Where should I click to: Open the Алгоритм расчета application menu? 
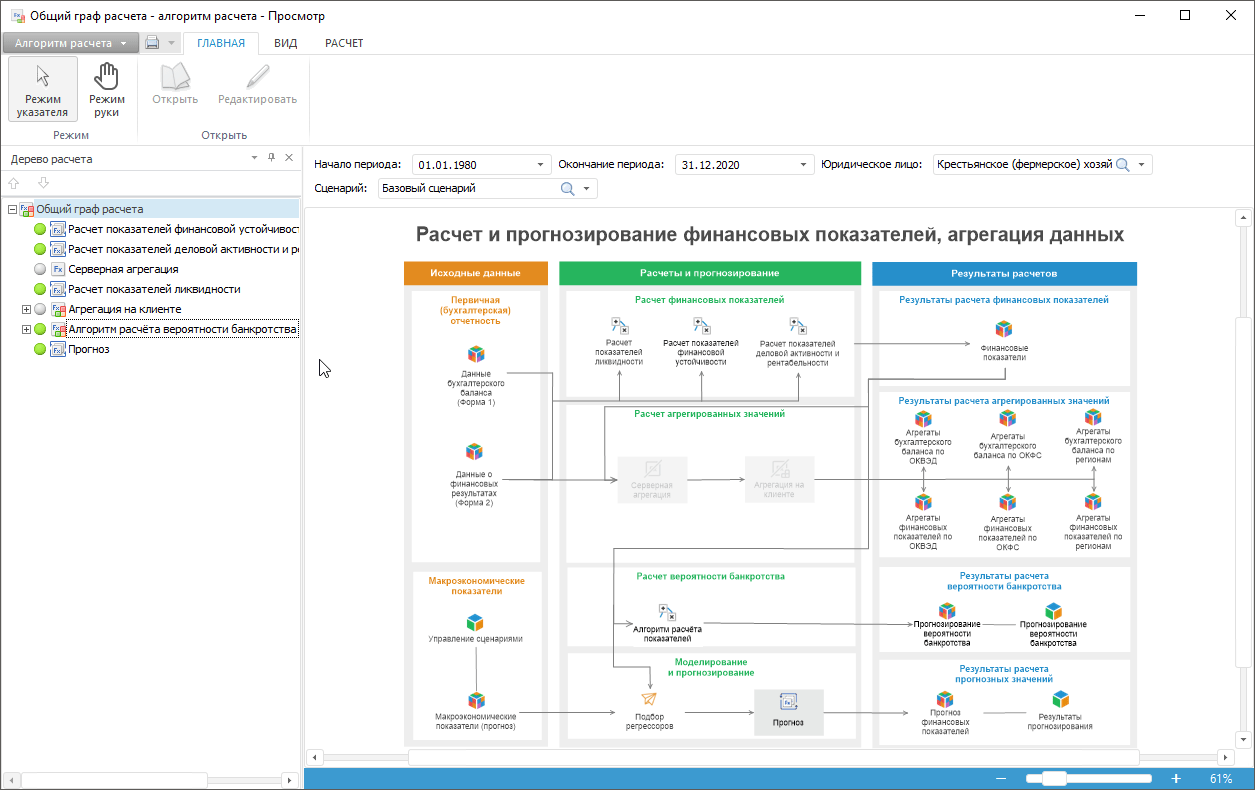point(70,43)
